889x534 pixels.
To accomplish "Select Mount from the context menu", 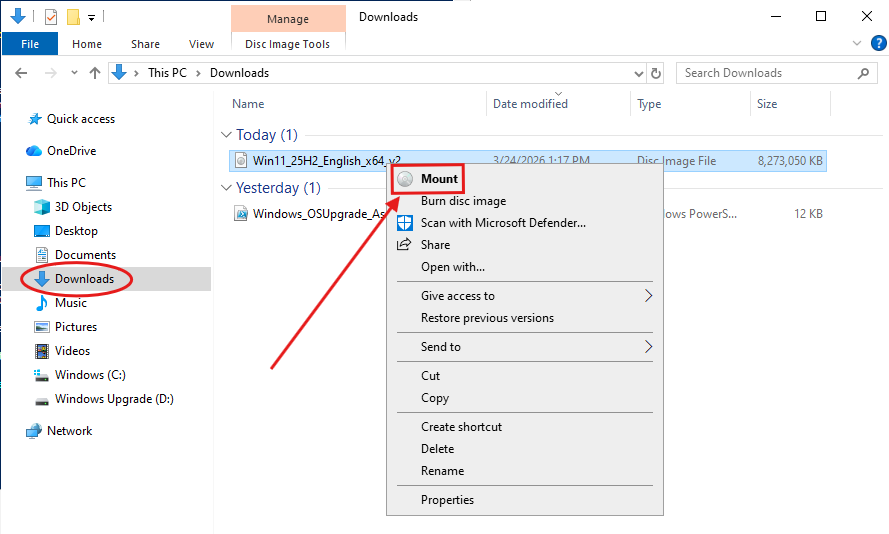I will click(x=439, y=179).
